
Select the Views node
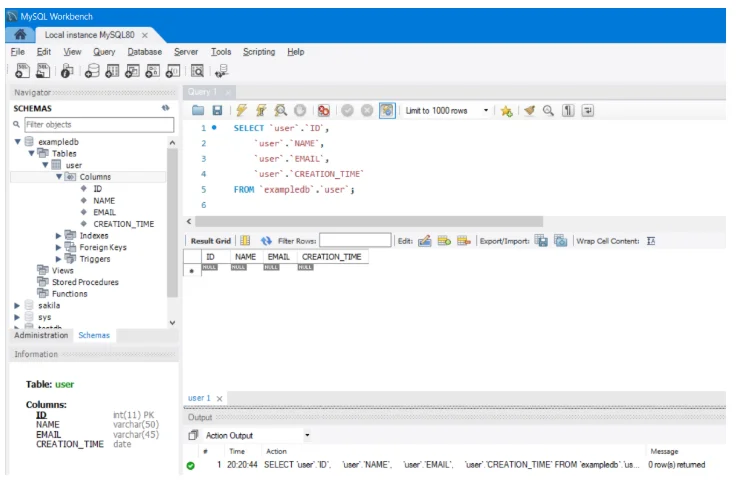[63, 270]
